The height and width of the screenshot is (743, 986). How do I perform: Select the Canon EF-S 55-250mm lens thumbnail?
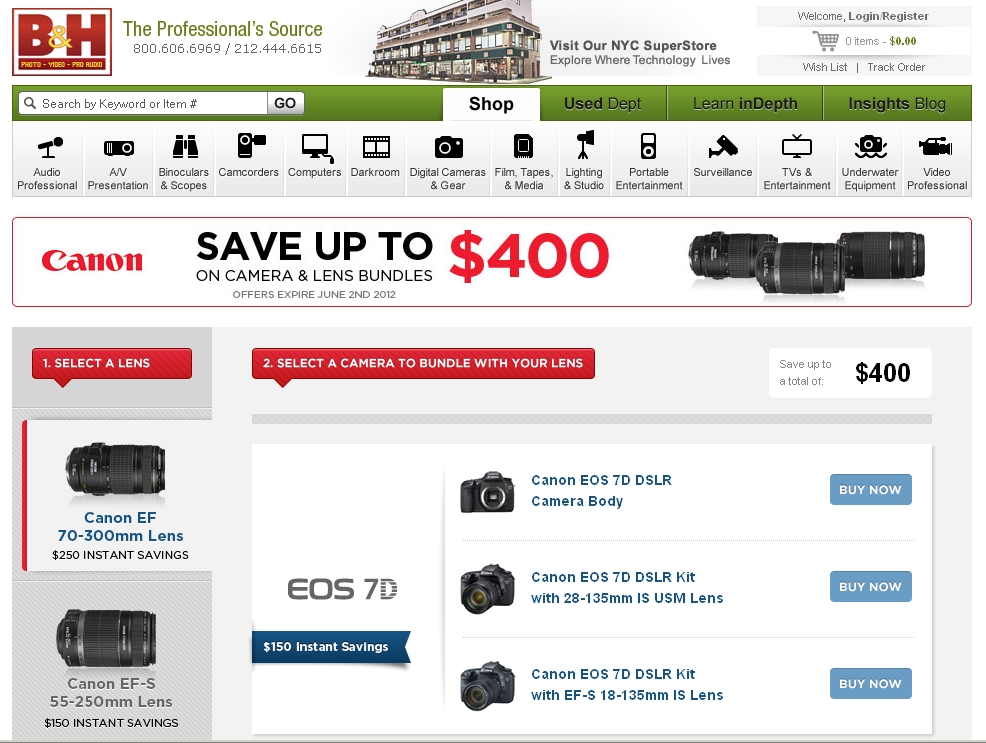(106, 639)
